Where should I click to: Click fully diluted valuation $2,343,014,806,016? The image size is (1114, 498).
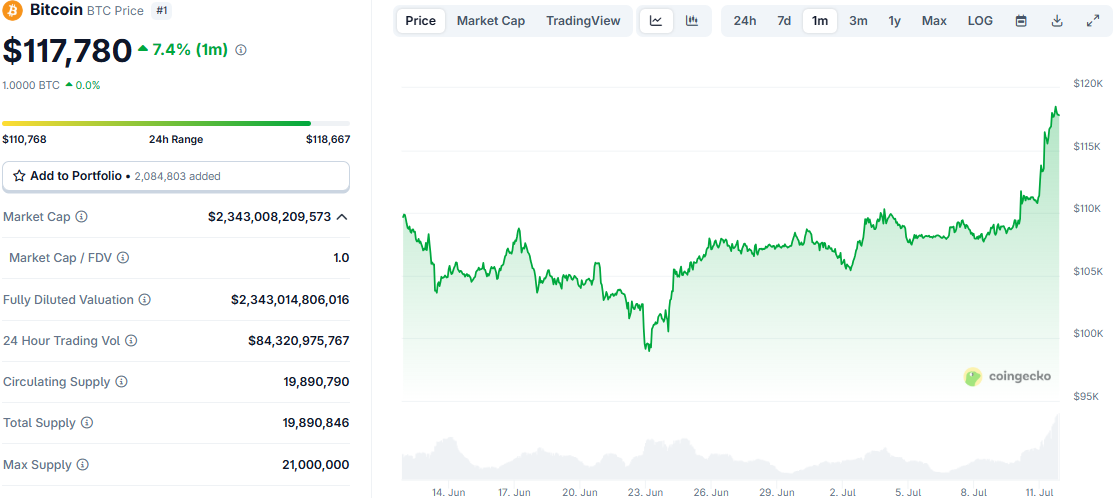coord(290,300)
